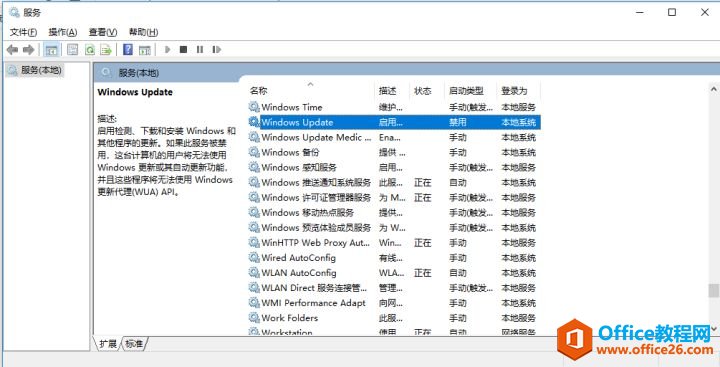
Task: Open the Properties toolbar icon
Action: (x=72, y=50)
